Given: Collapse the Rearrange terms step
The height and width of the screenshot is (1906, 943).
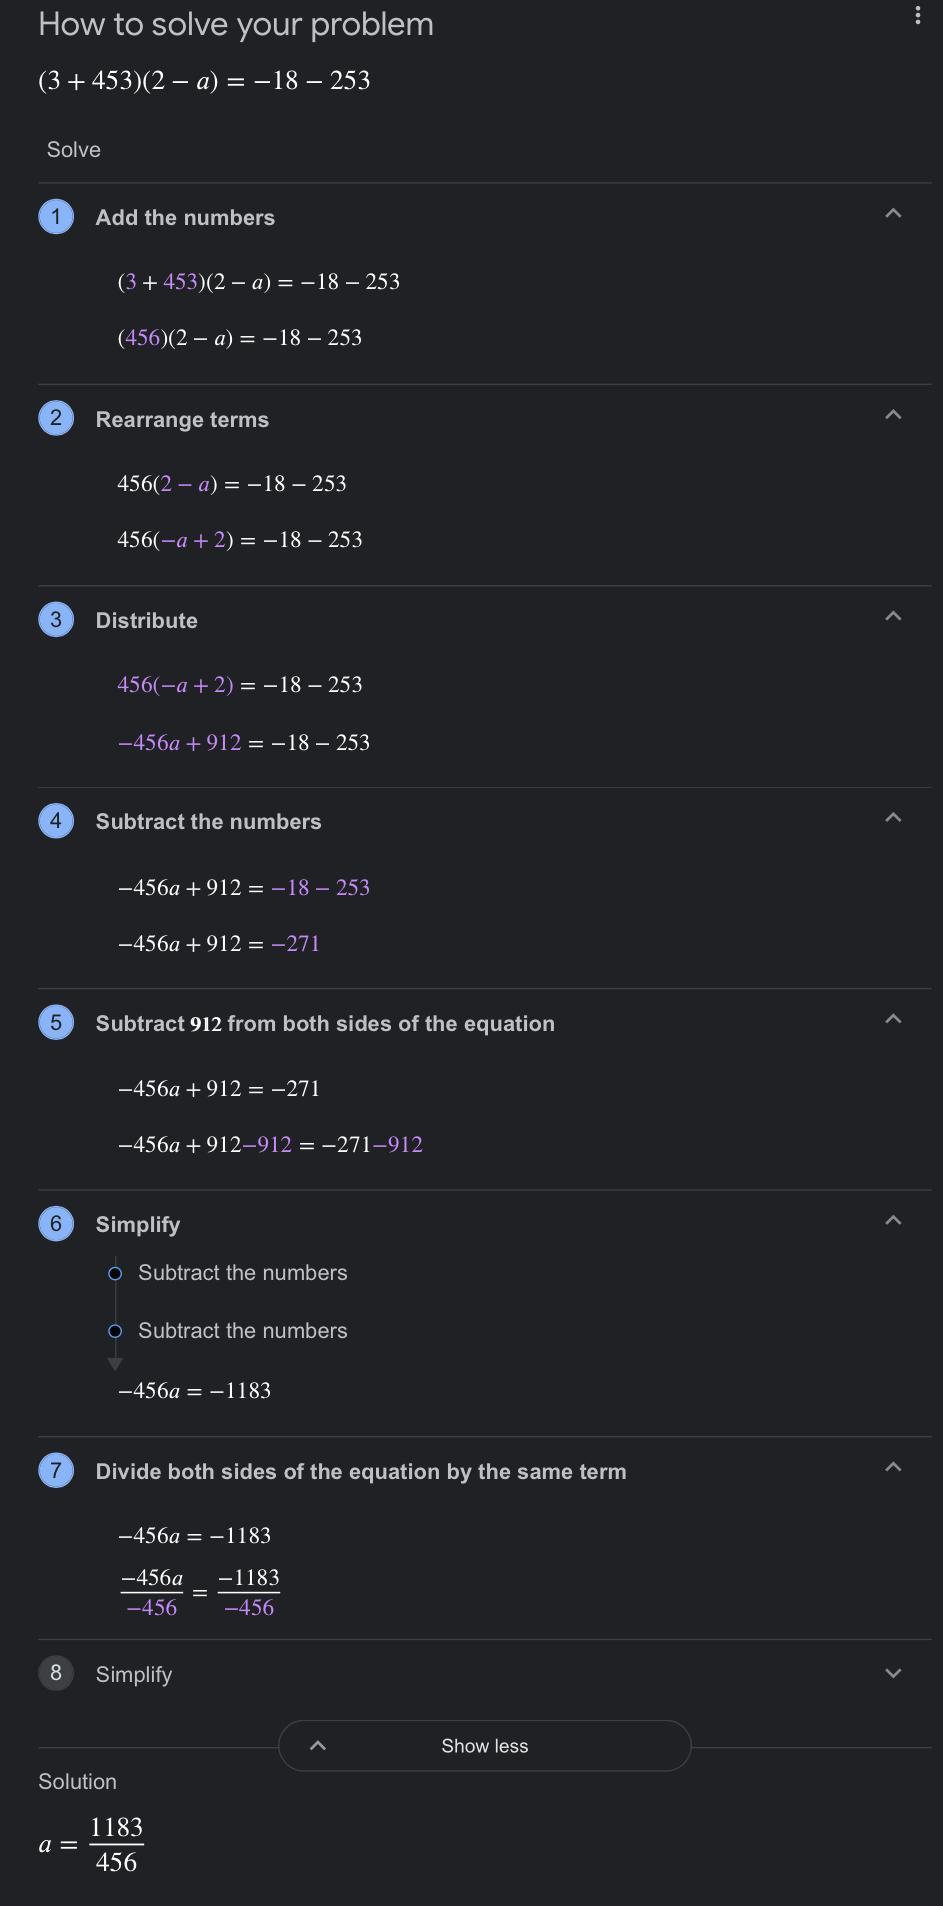Looking at the screenshot, I should (893, 415).
